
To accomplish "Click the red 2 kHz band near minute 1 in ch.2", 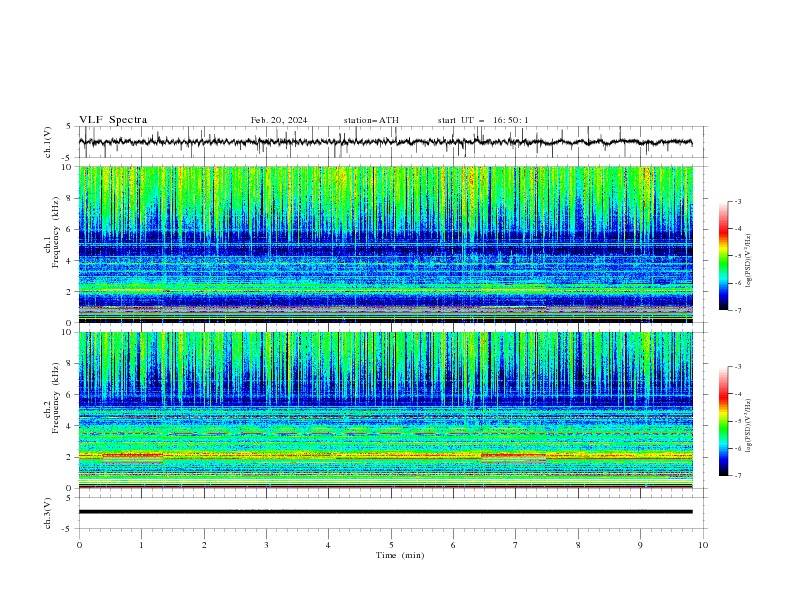I will (133, 455).
